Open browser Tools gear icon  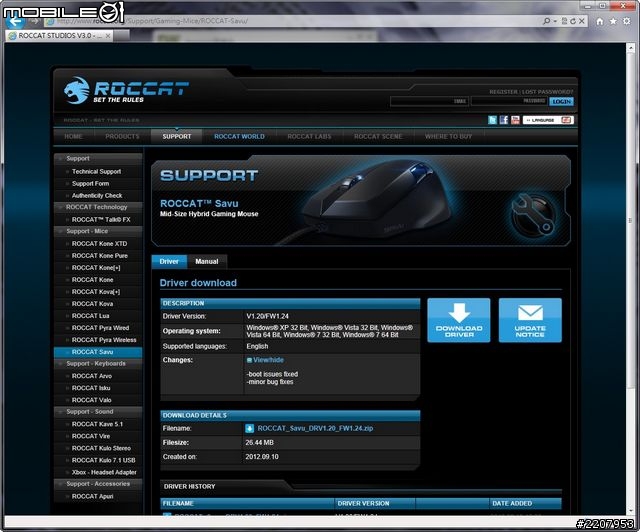click(627, 21)
